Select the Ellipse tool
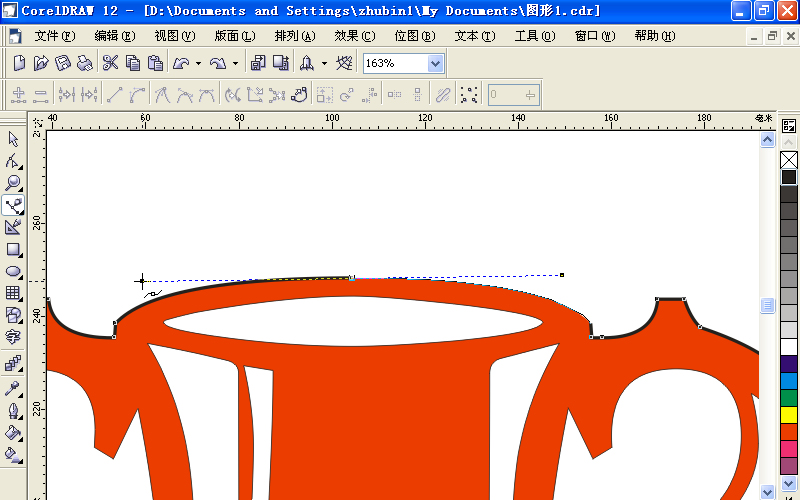This screenshot has height=500, width=800. point(13,271)
